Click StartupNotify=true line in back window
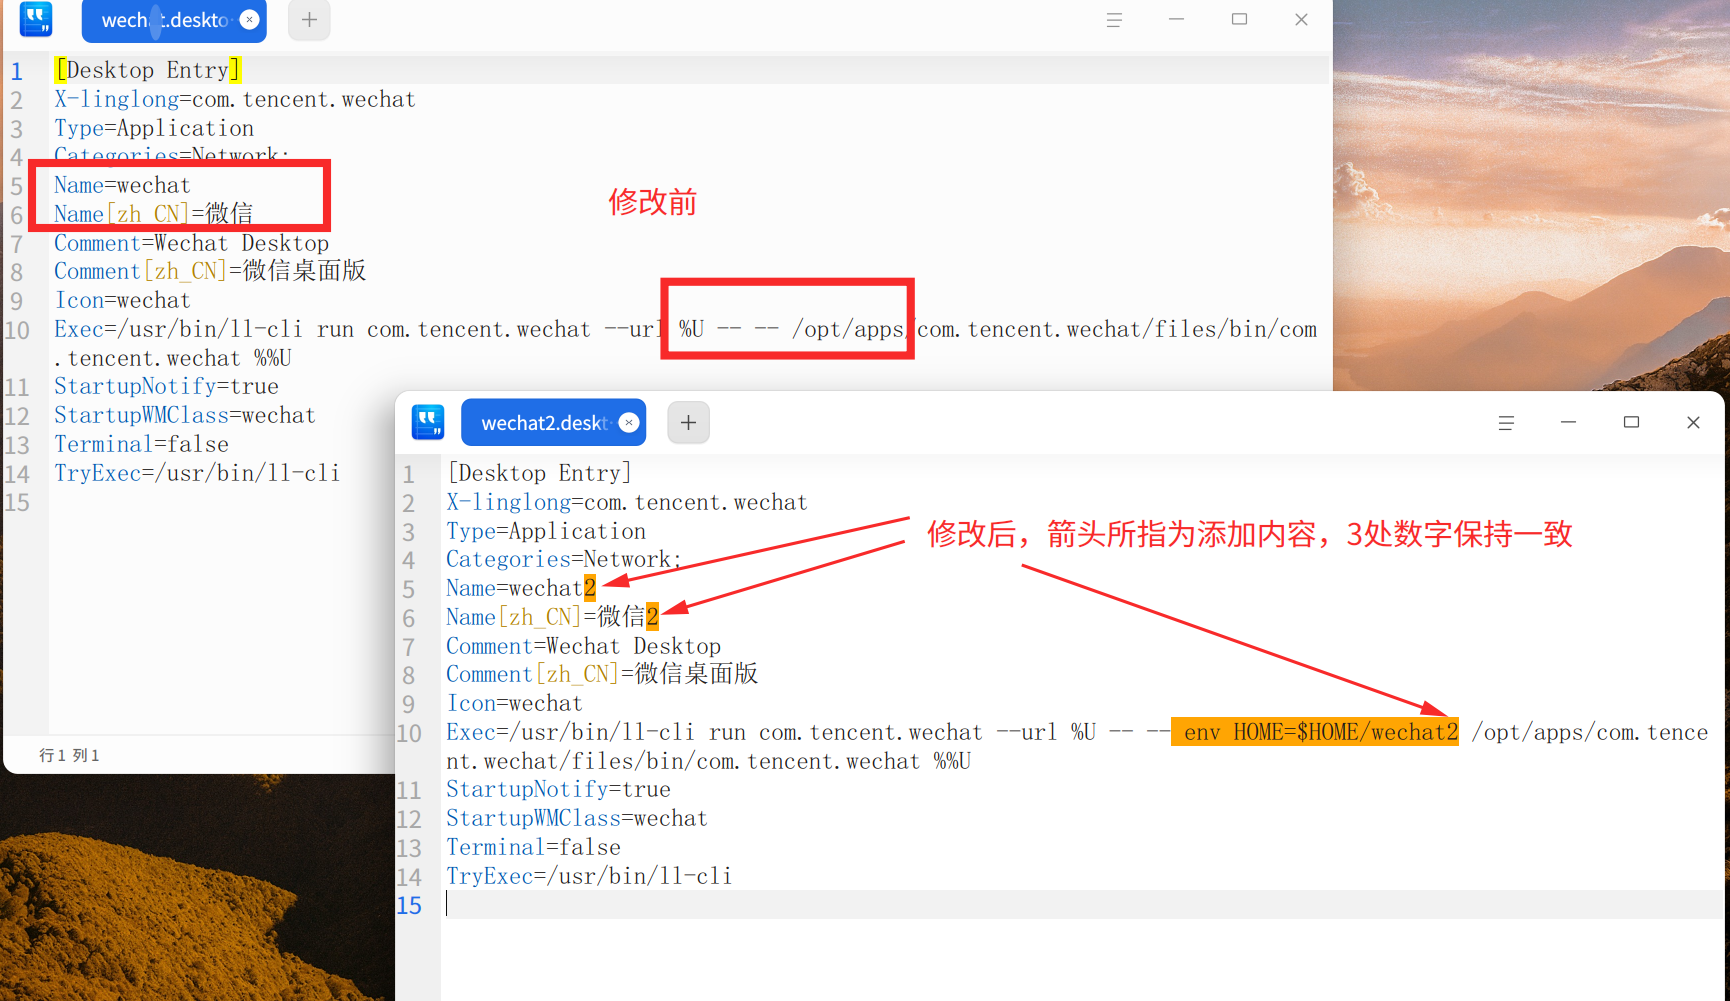The width and height of the screenshot is (1730, 1001). 166,386
